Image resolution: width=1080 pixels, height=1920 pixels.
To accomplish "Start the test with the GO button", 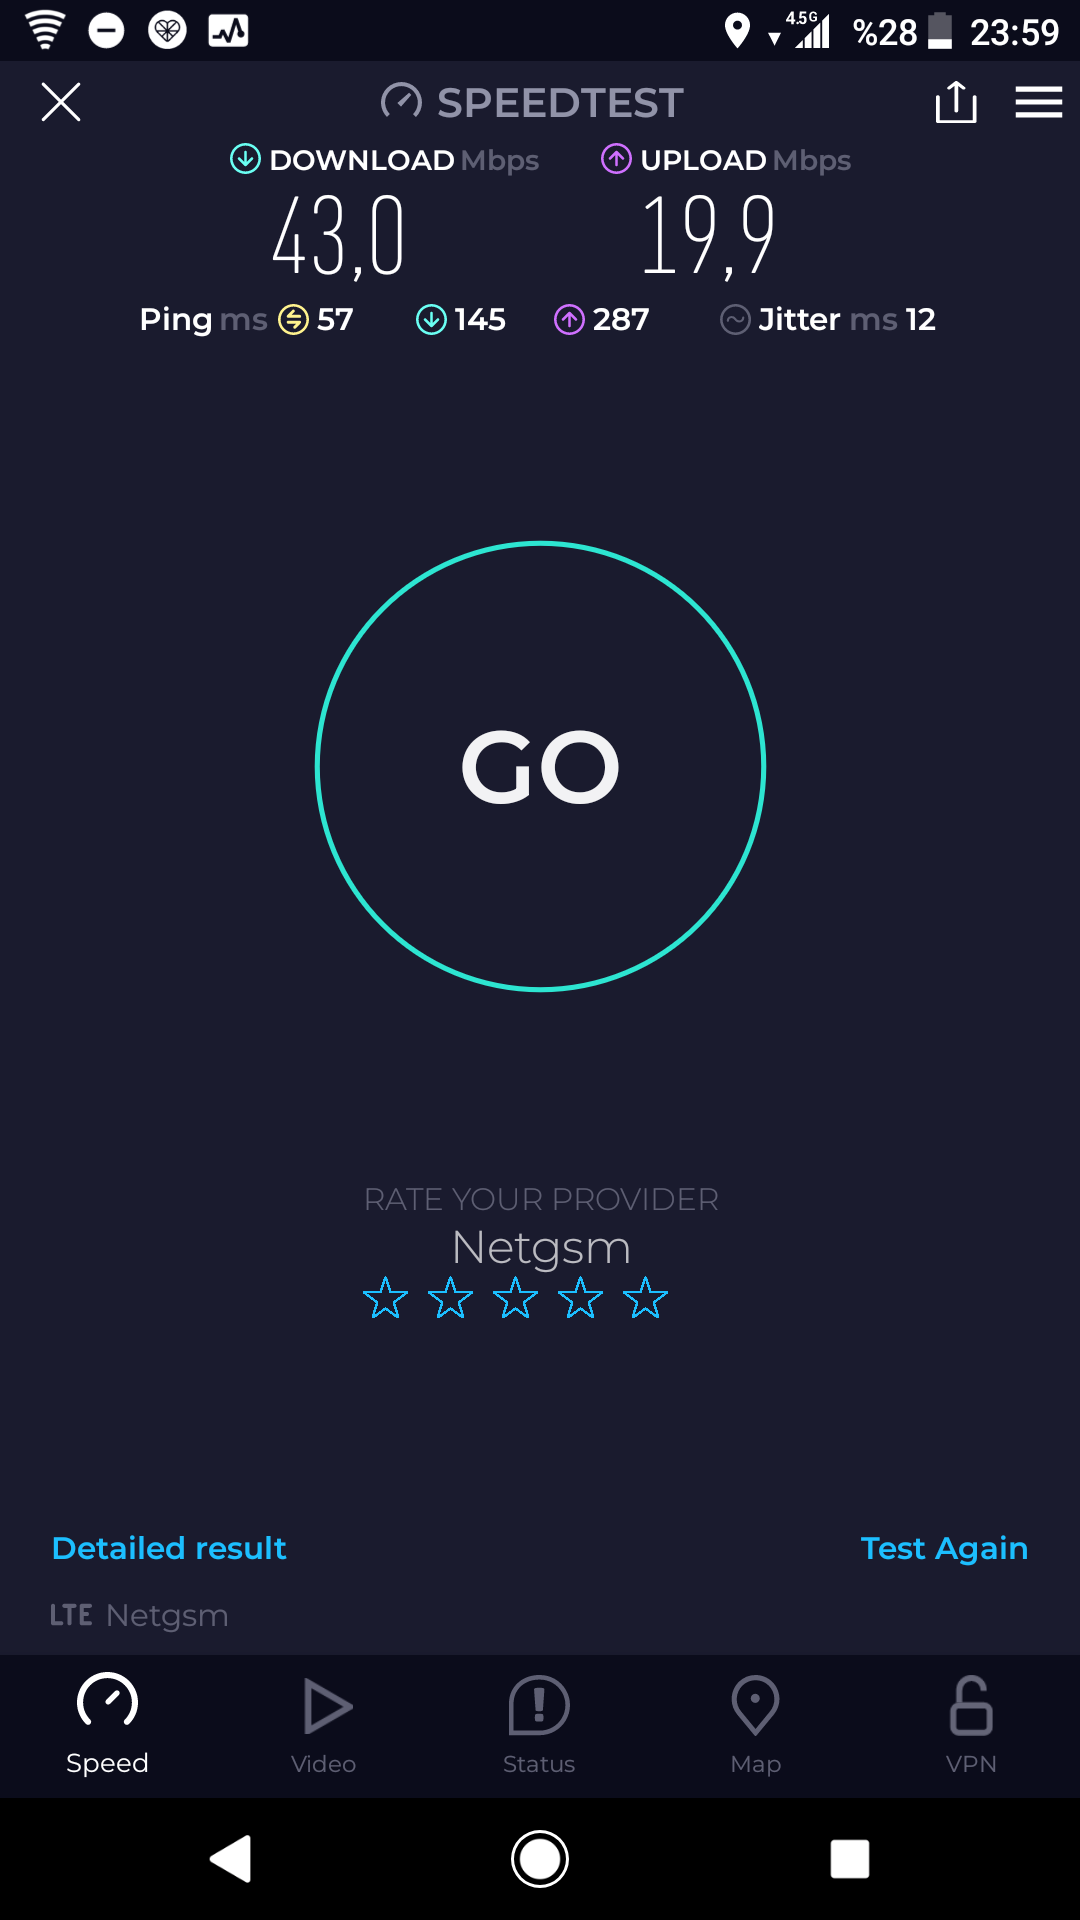I will coord(540,767).
